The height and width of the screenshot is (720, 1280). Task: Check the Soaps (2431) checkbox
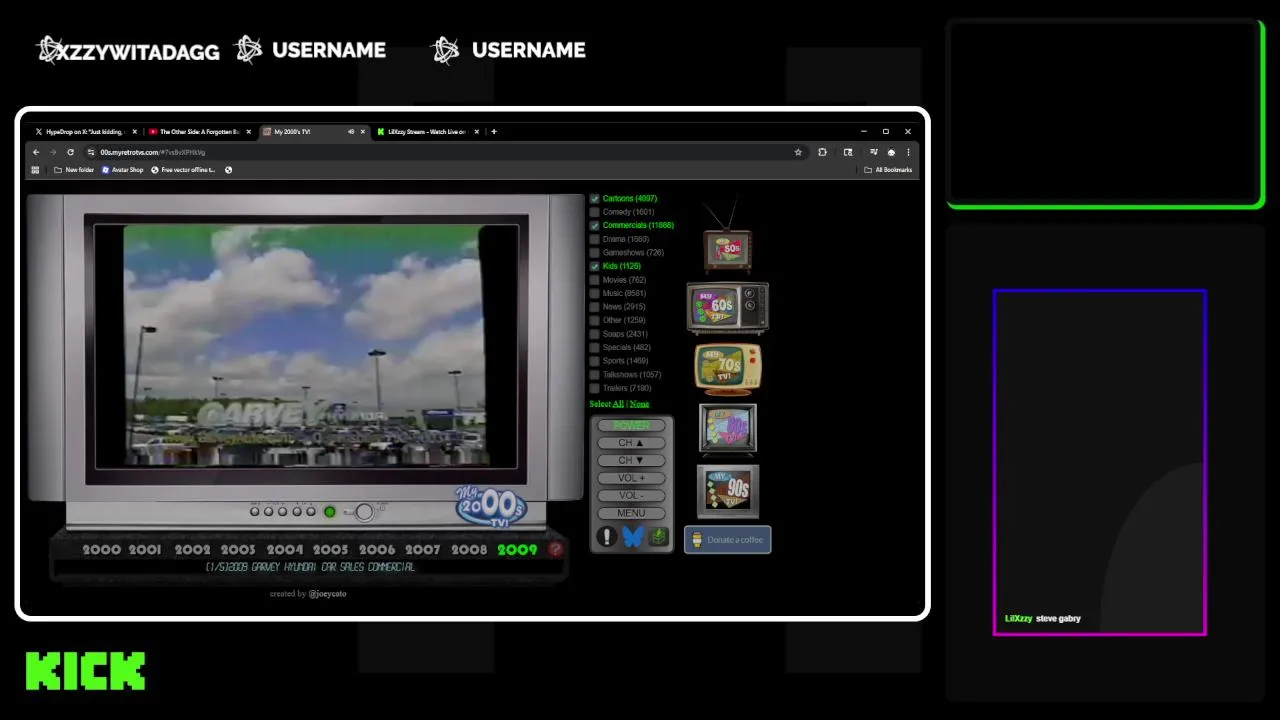(594, 334)
